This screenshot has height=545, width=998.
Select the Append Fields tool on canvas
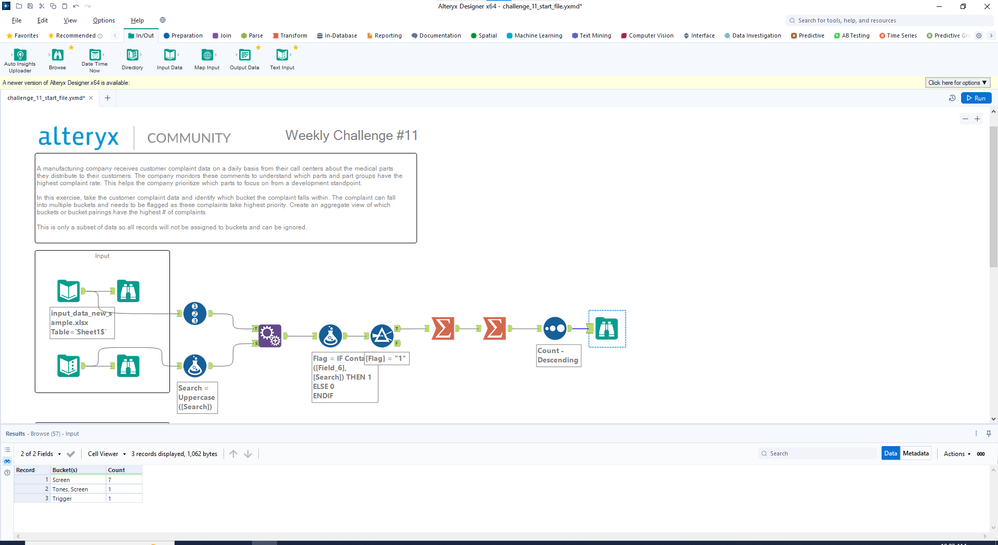coord(270,335)
